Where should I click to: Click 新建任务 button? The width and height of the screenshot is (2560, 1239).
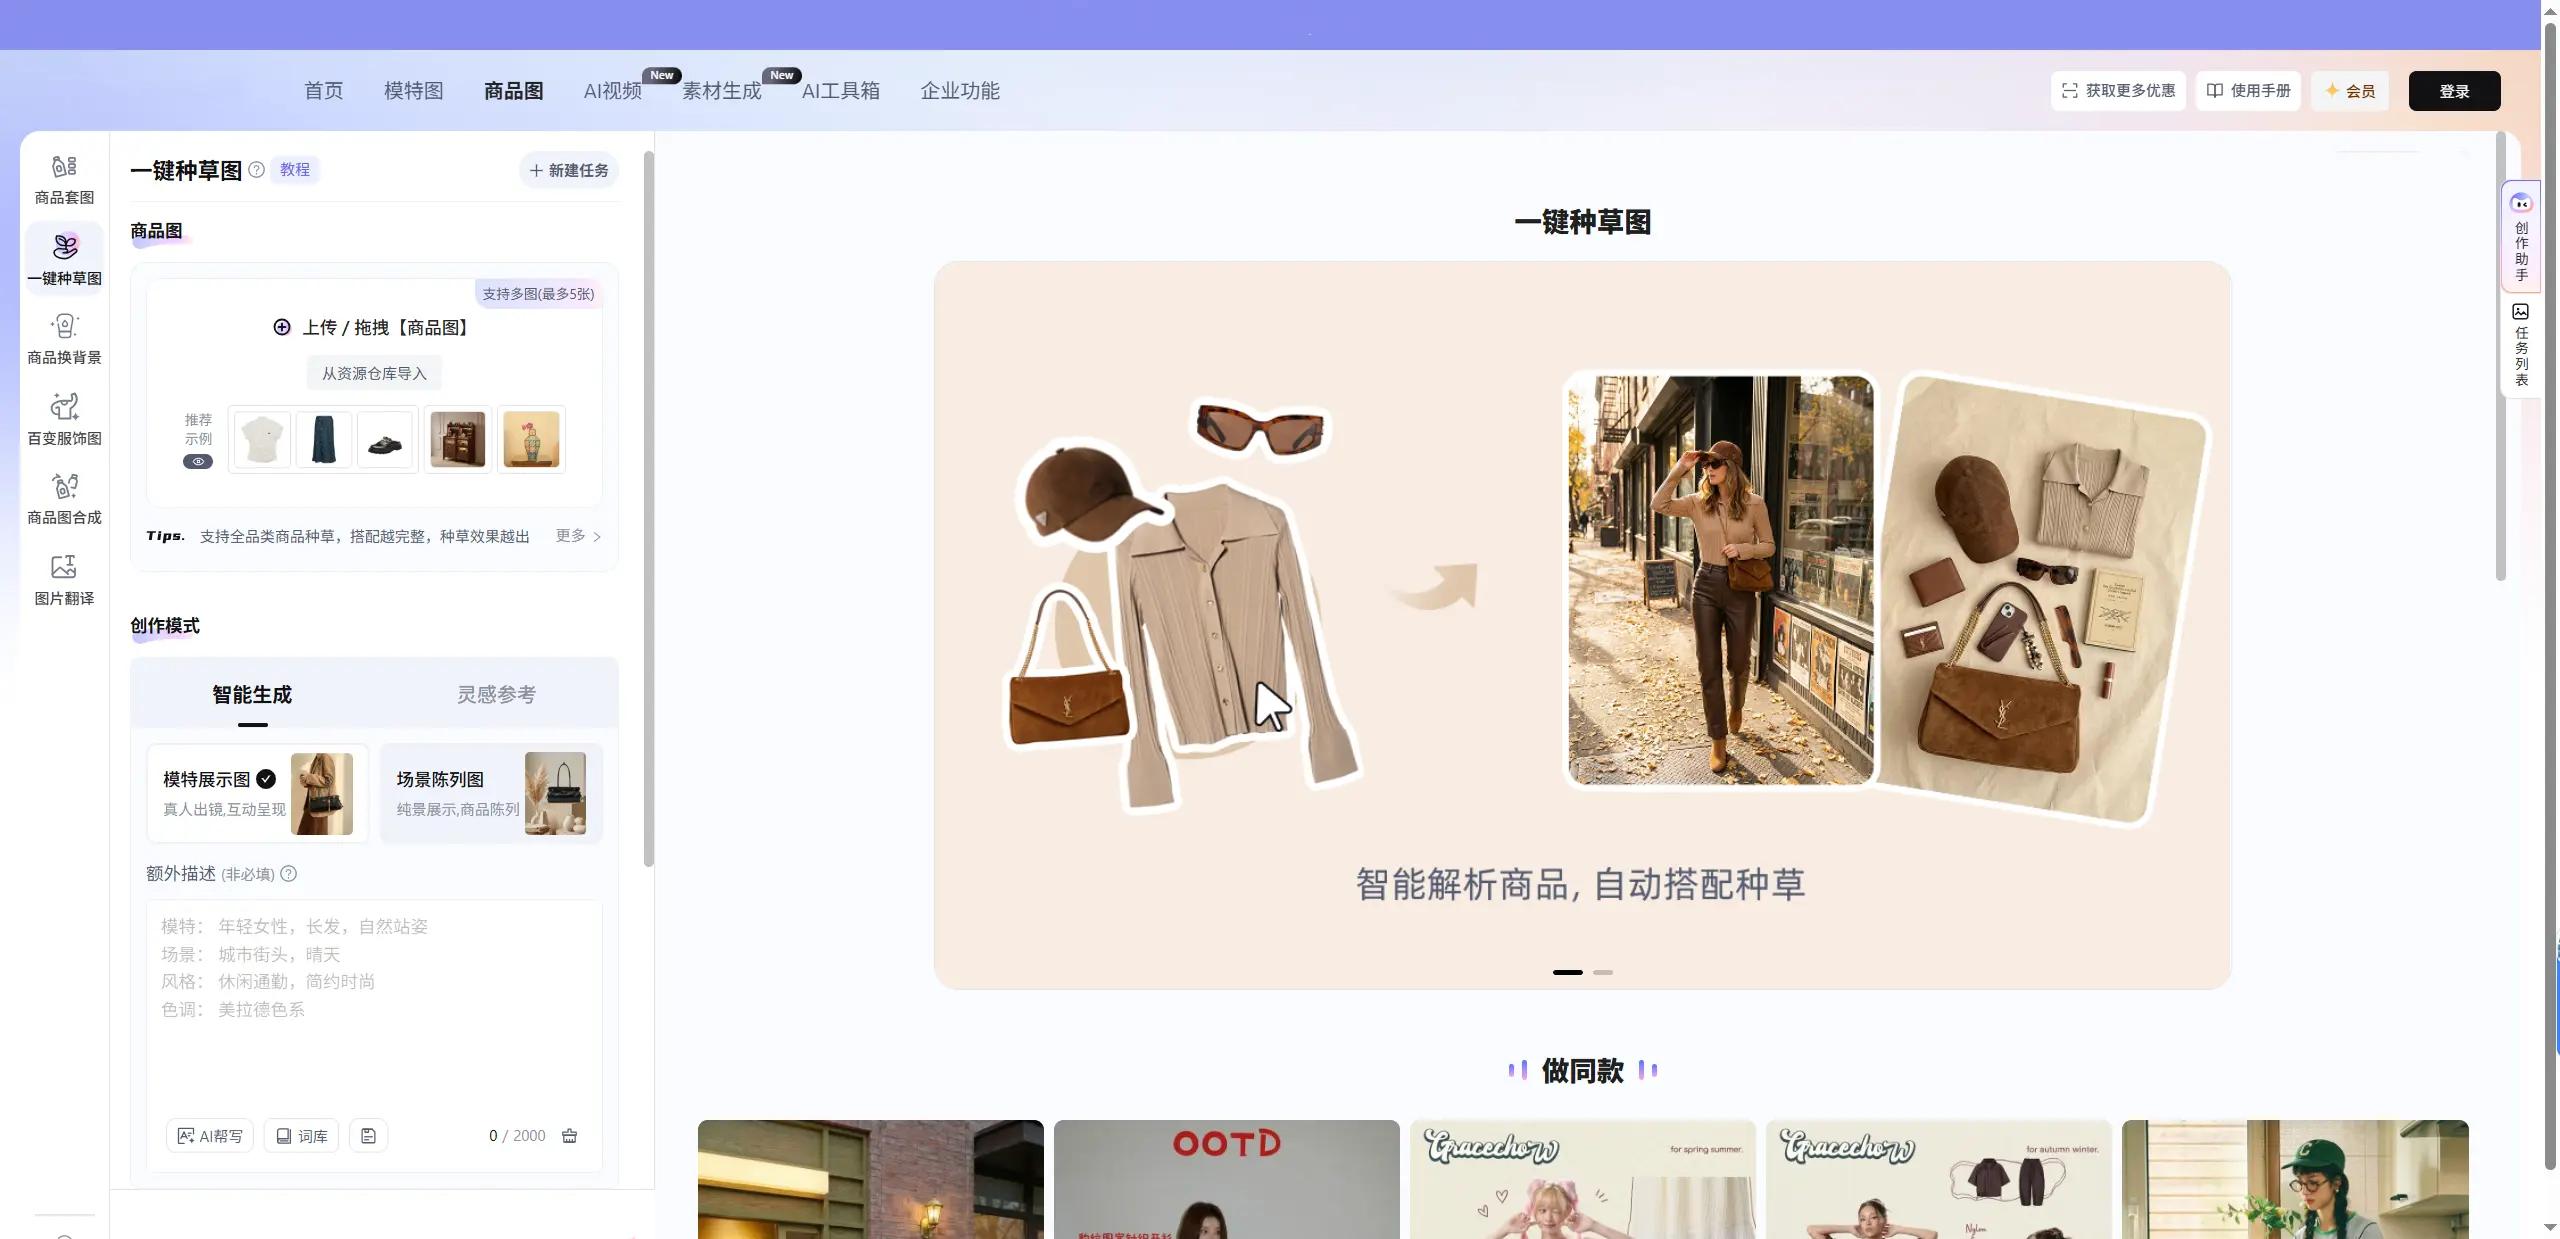pyautogui.click(x=569, y=171)
